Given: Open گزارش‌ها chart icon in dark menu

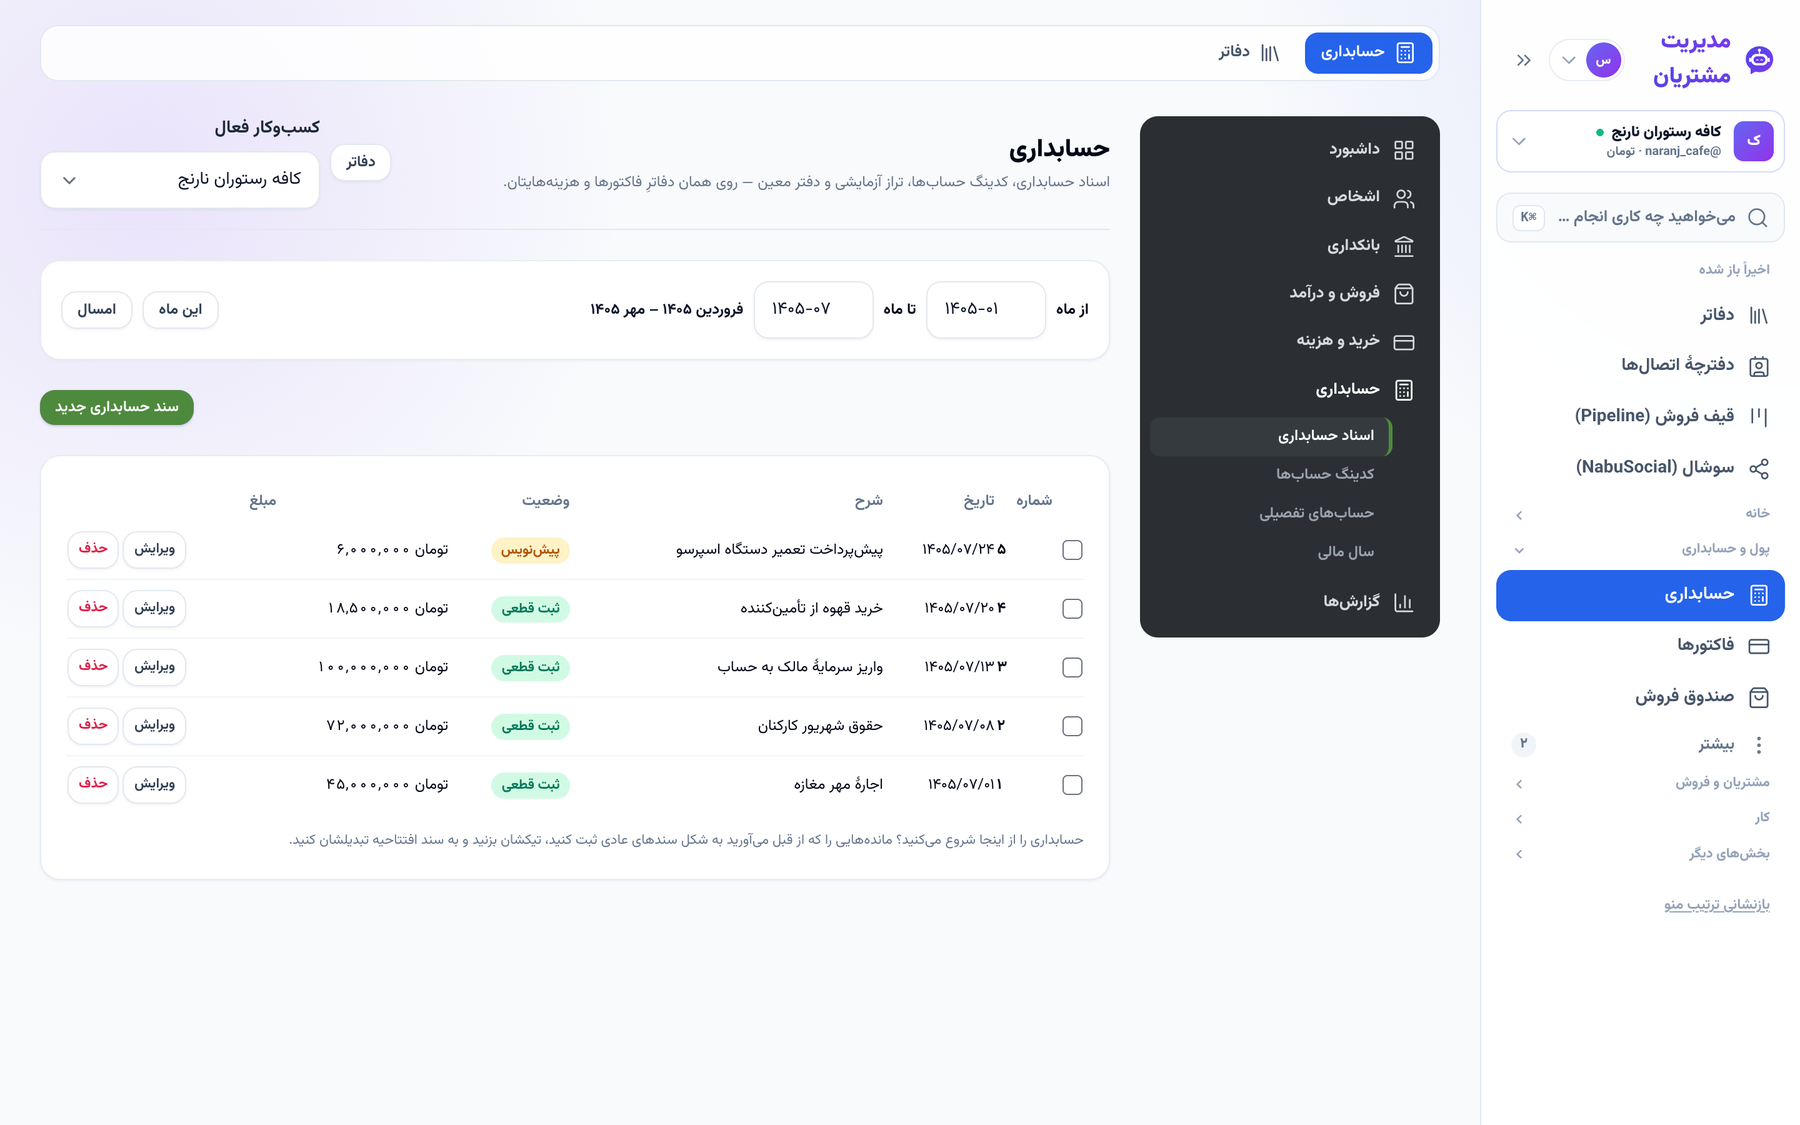Looking at the screenshot, I should [1404, 602].
